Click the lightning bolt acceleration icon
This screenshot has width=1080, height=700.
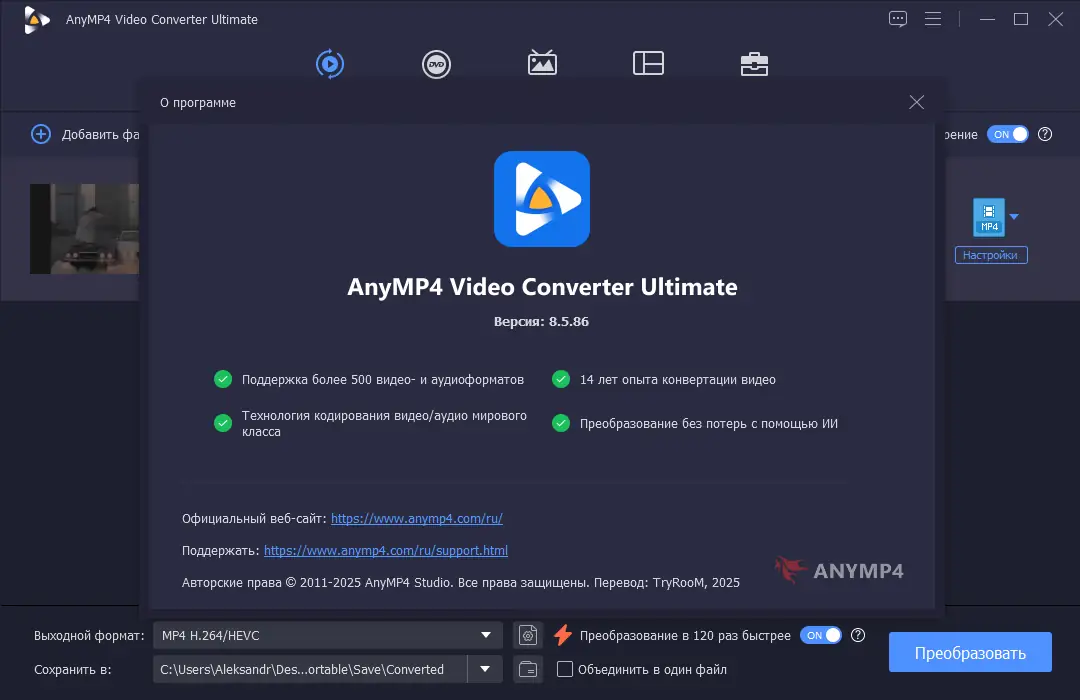[563, 635]
